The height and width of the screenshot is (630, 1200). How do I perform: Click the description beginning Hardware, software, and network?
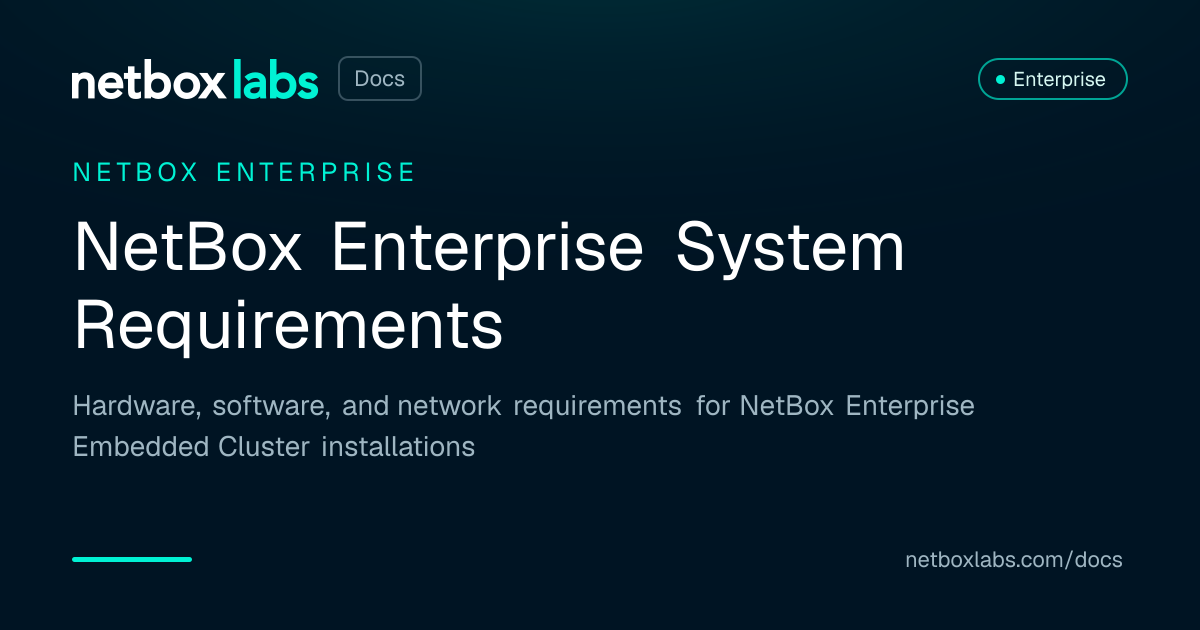[x=524, y=426]
